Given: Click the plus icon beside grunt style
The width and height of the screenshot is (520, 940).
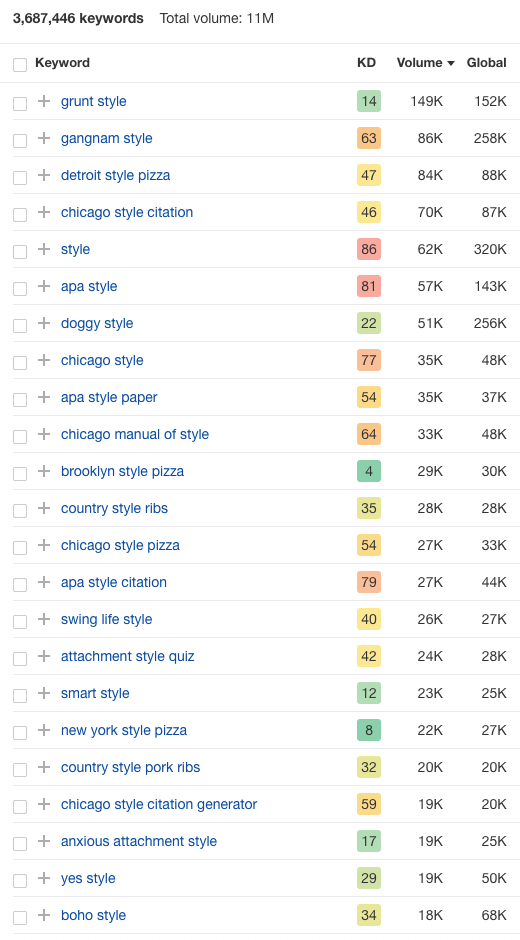Looking at the screenshot, I should click(44, 101).
